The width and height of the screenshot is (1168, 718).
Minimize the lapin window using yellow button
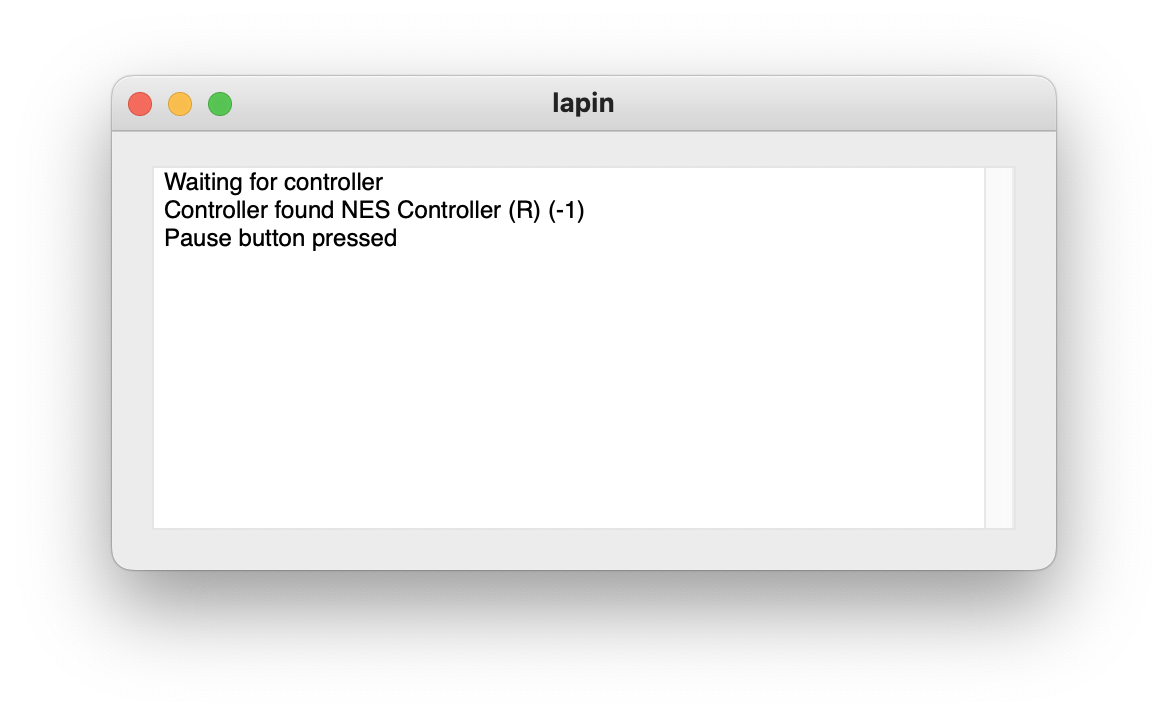coord(180,104)
